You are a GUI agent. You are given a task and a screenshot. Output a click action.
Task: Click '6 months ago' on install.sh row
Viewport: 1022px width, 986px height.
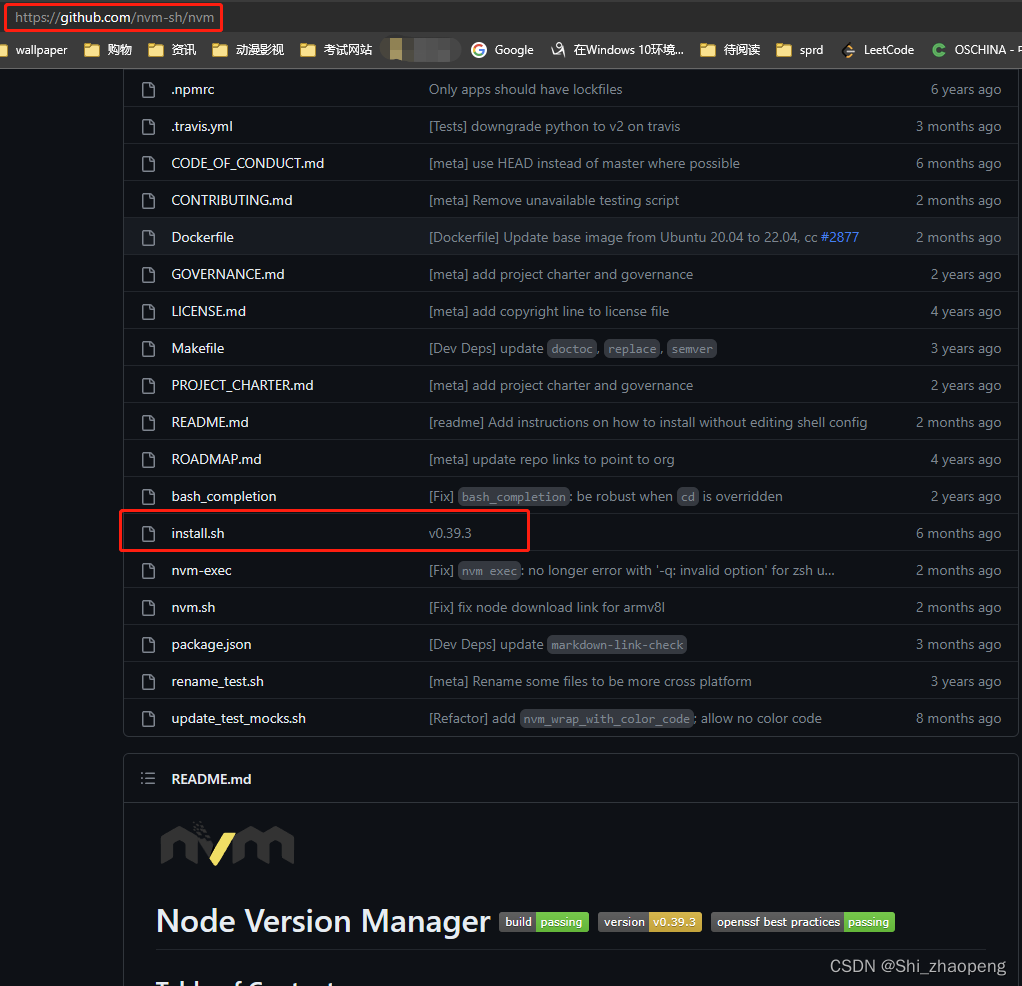(x=958, y=534)
